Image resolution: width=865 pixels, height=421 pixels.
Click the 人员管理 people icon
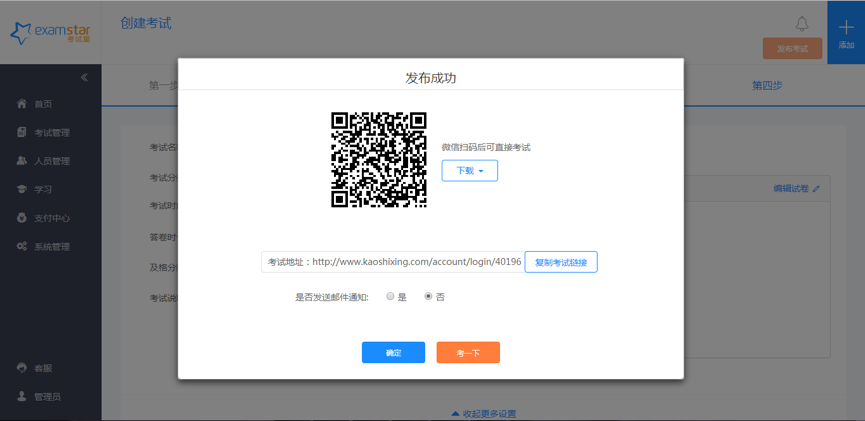[x=22, y=161]
